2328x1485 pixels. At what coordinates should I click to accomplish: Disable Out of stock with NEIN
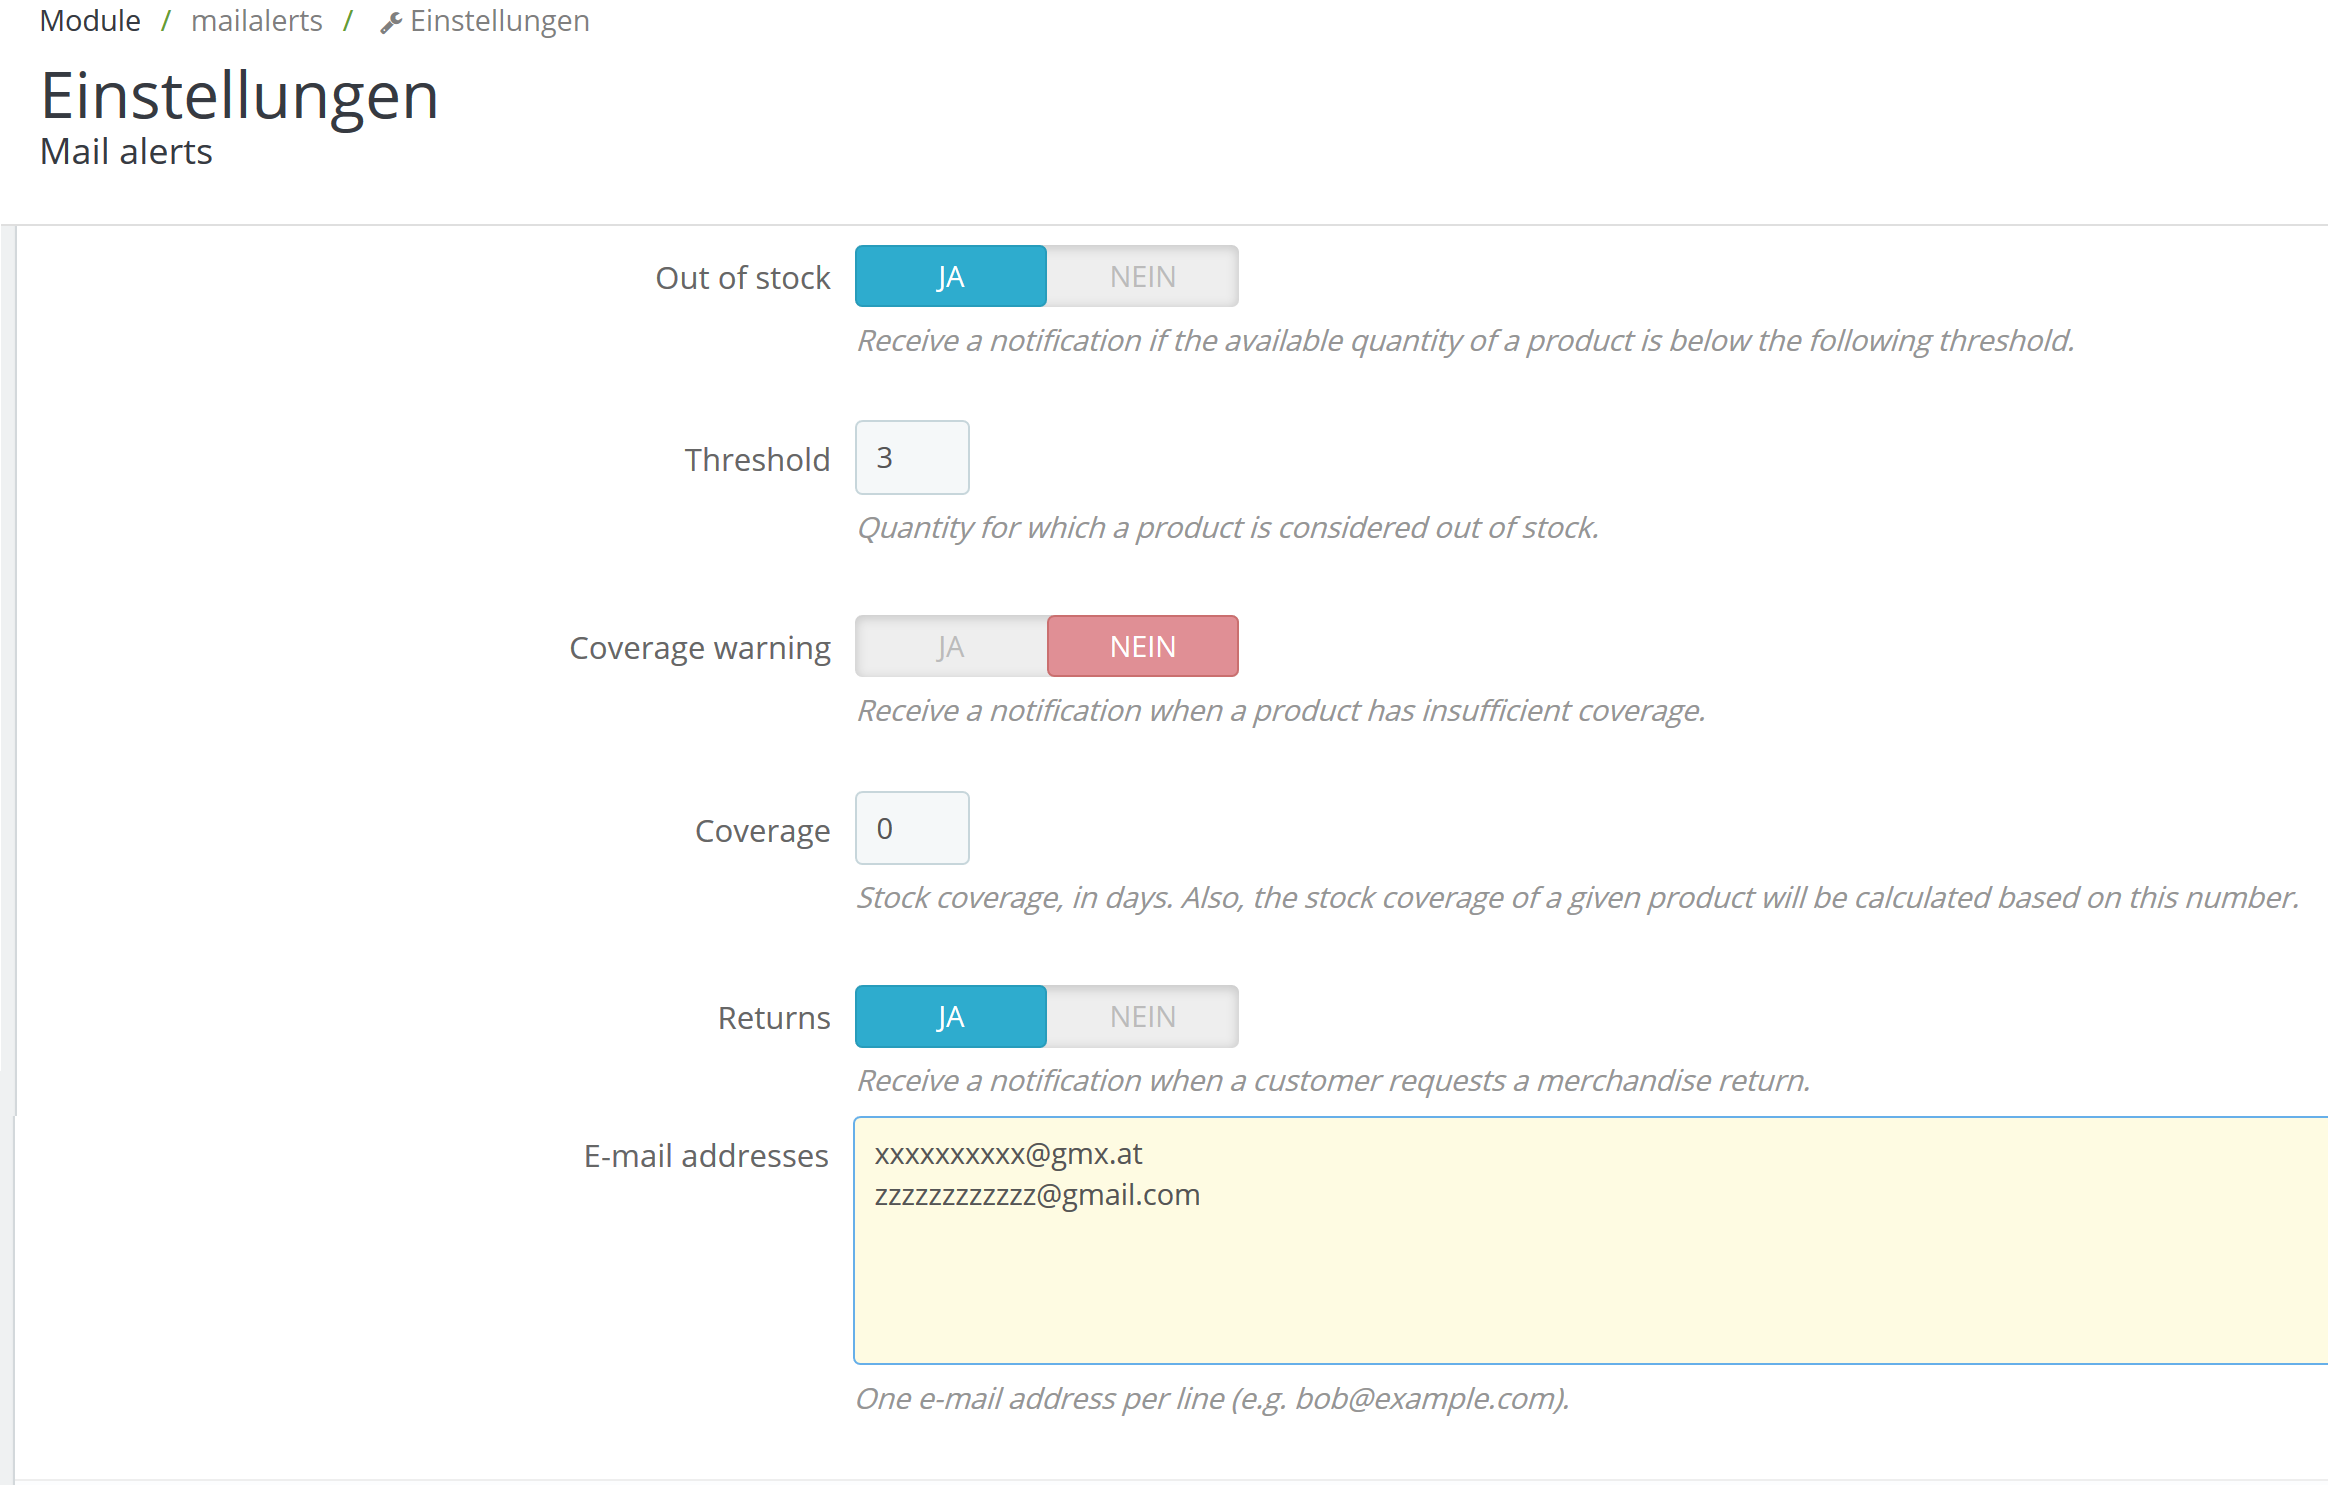[1142, 277]
